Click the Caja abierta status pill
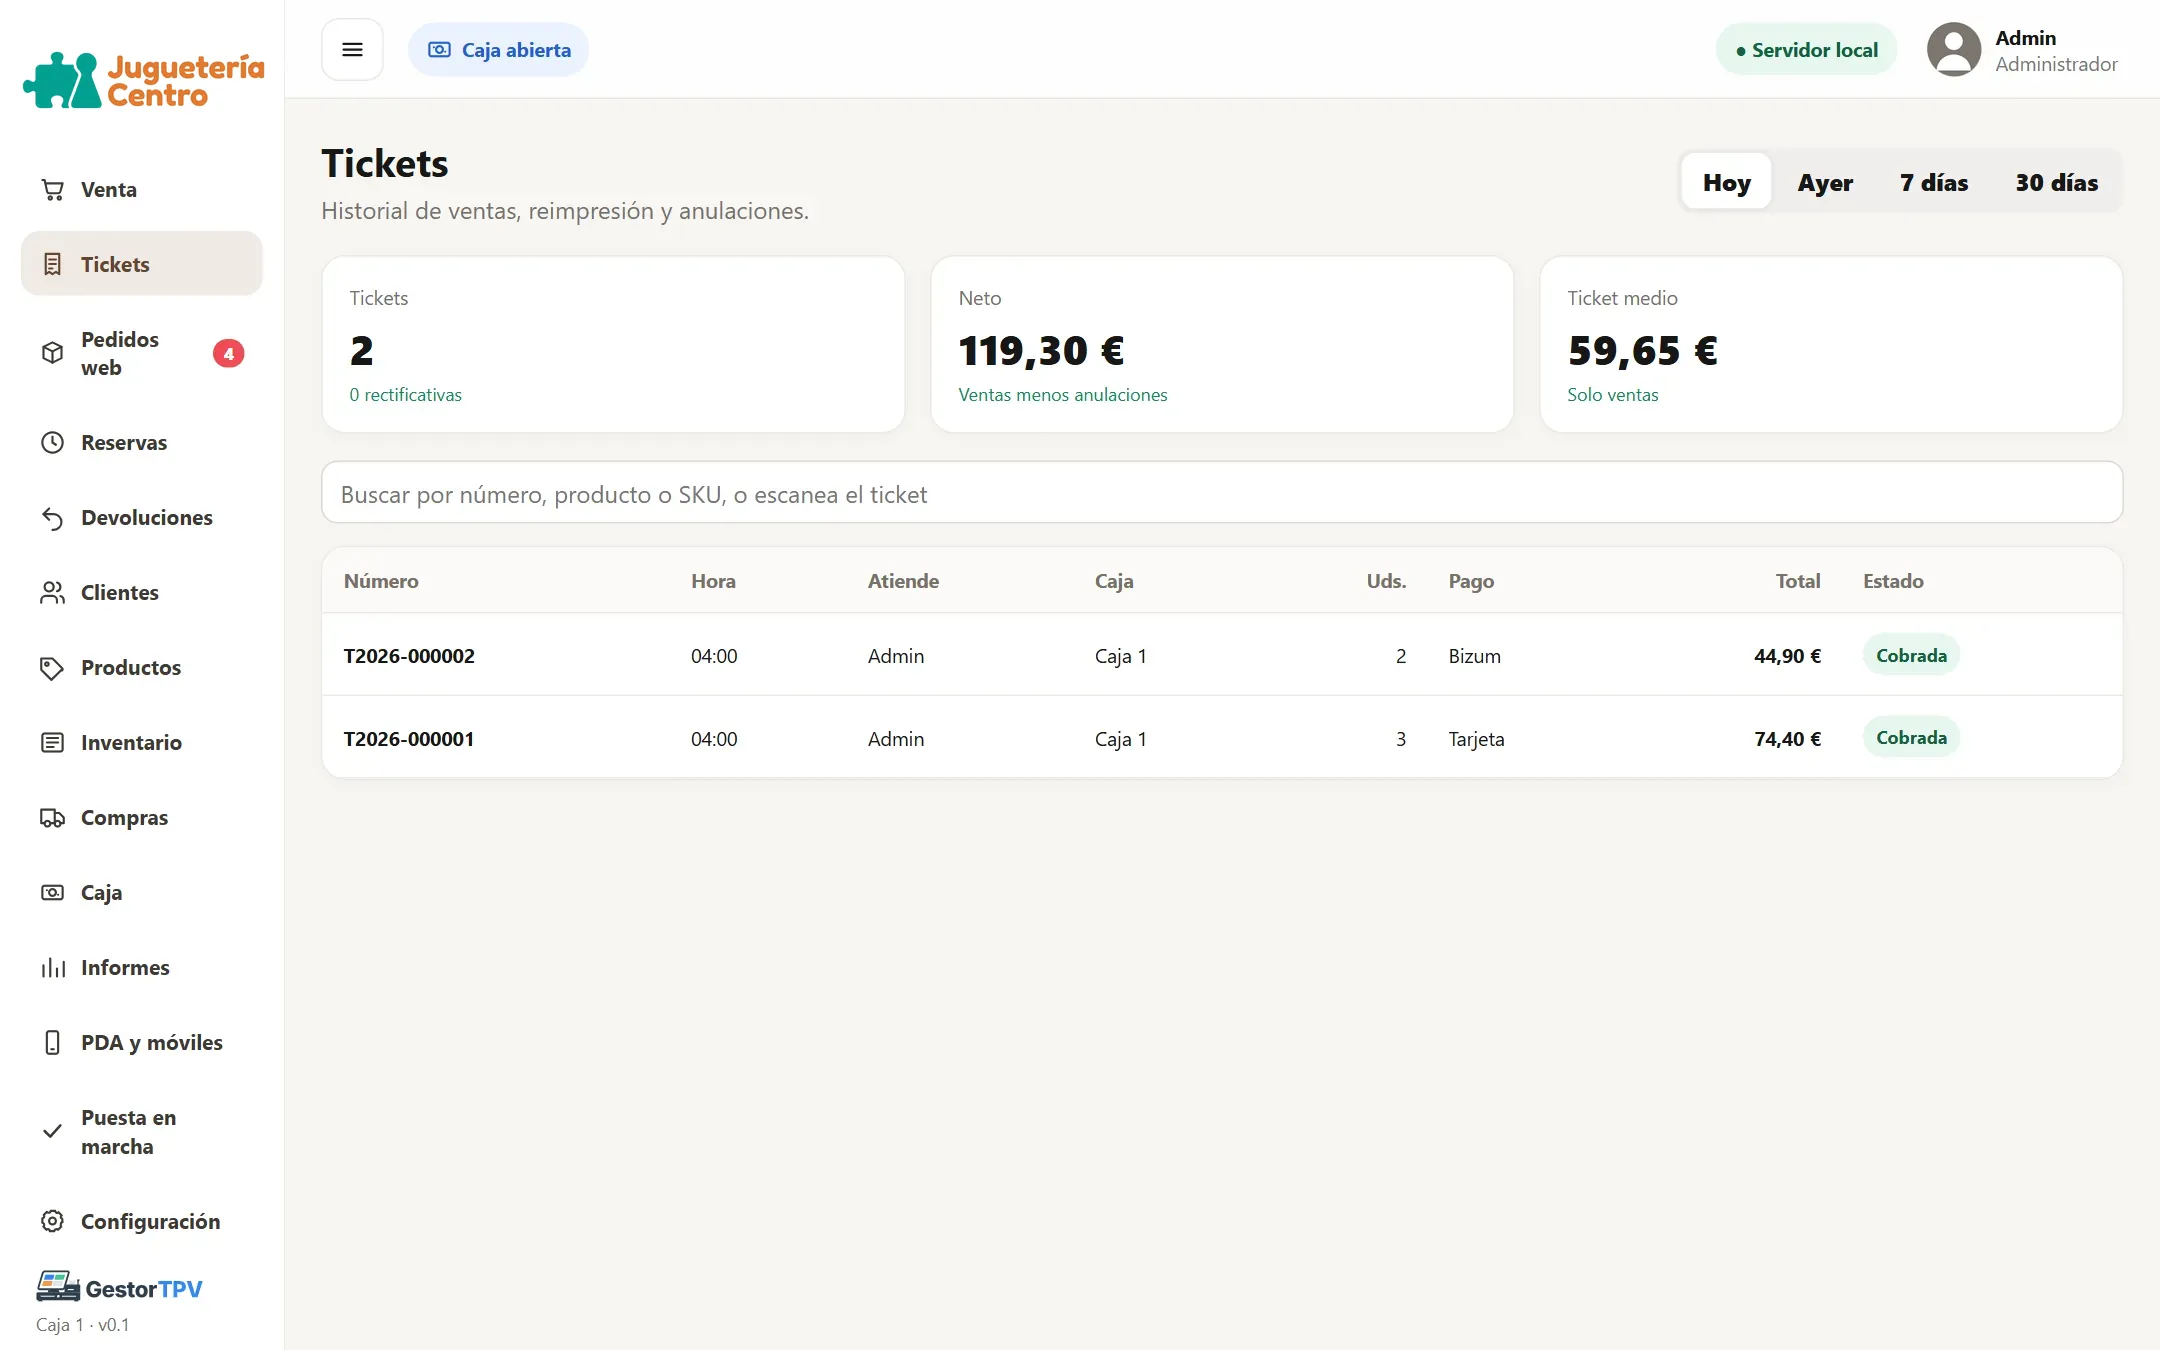2160x1350 pixels. tap(498, 50)
